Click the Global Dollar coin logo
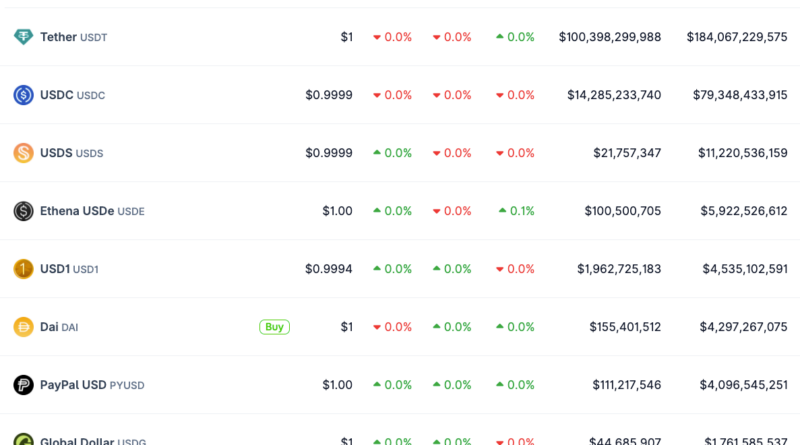Viewport: 800px width, 445px height. [23, 440]
